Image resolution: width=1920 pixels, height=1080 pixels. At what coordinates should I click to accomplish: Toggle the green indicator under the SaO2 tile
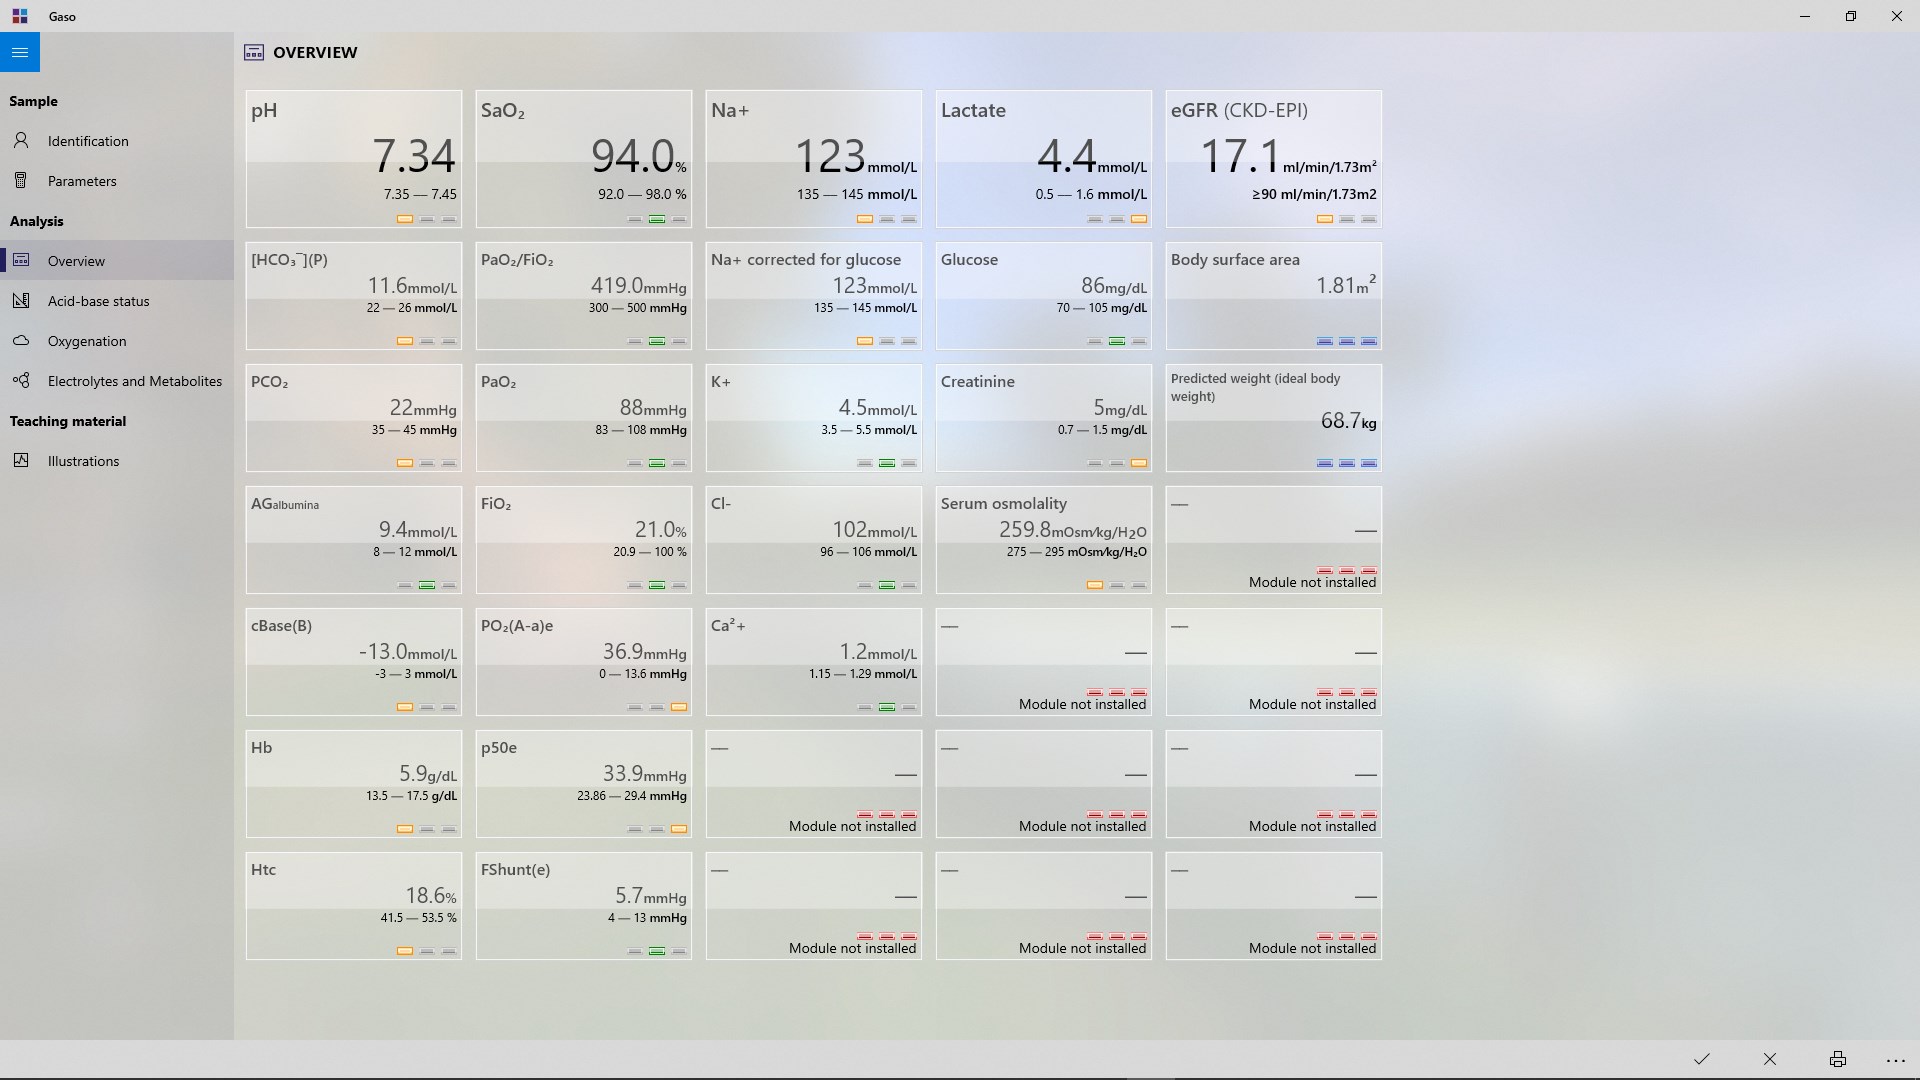point(657,219)
